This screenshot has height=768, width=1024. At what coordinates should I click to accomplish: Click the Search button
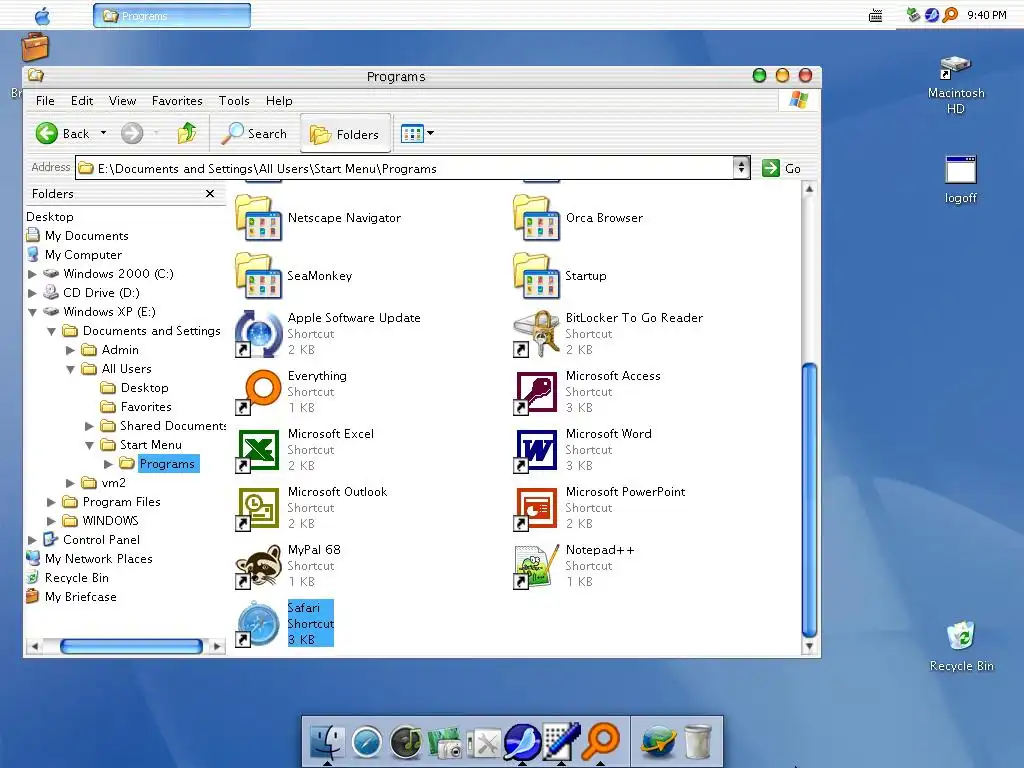pos(254,133)
